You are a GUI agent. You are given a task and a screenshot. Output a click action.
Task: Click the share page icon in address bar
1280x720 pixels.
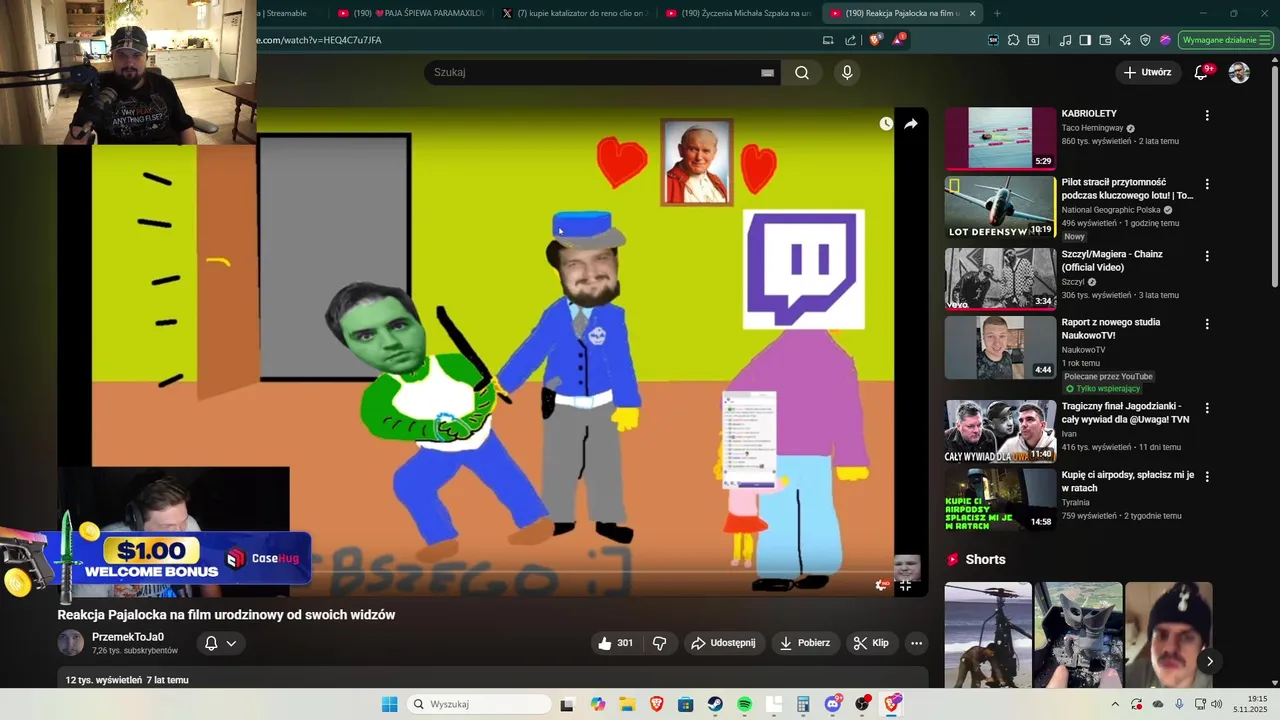point(850,40)
